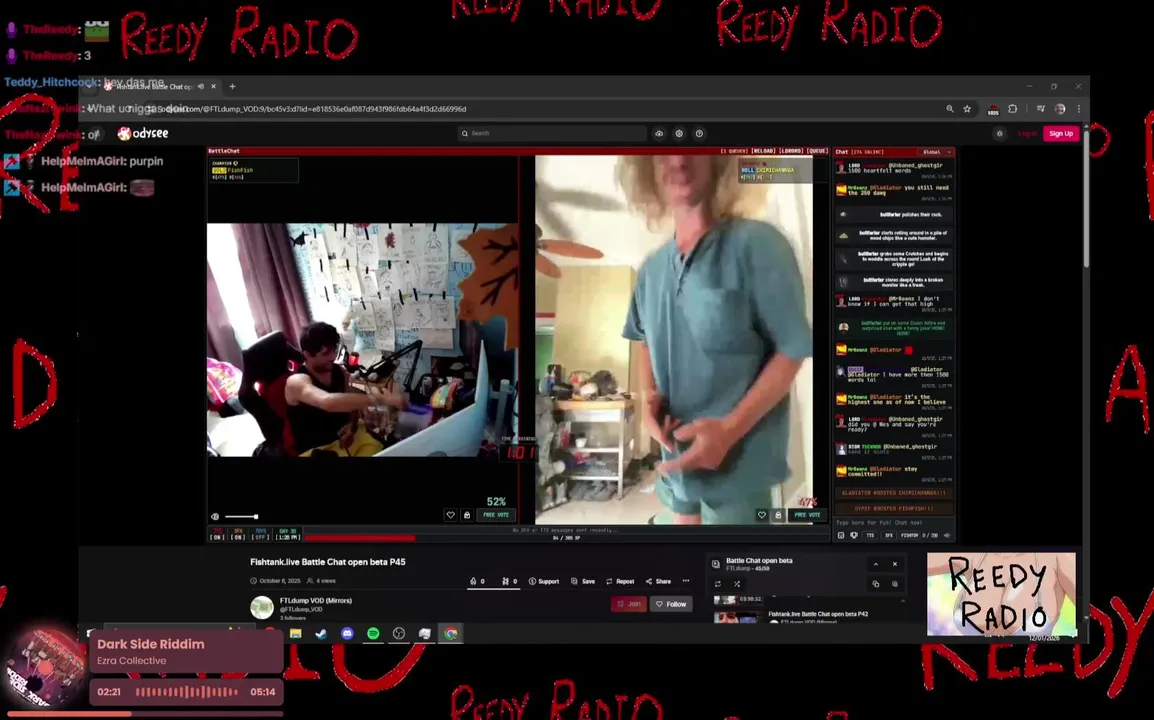Join the FTLdump VOD channel
1154x720 pixels.
(x=629, y=604)
